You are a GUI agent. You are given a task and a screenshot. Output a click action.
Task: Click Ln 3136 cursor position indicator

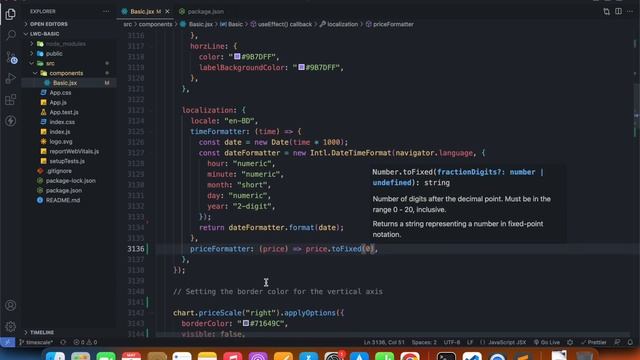[x=384, y=342]
